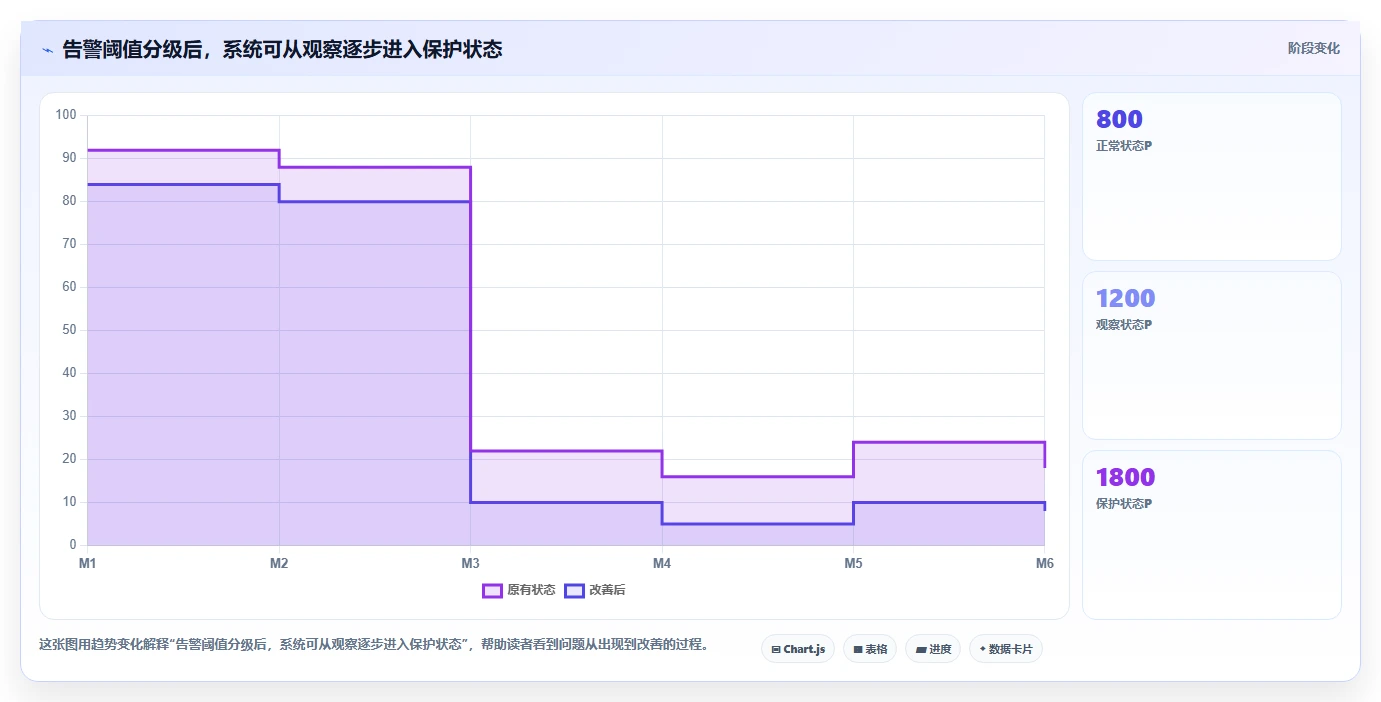Click the lightning icon beside the title

48,49
